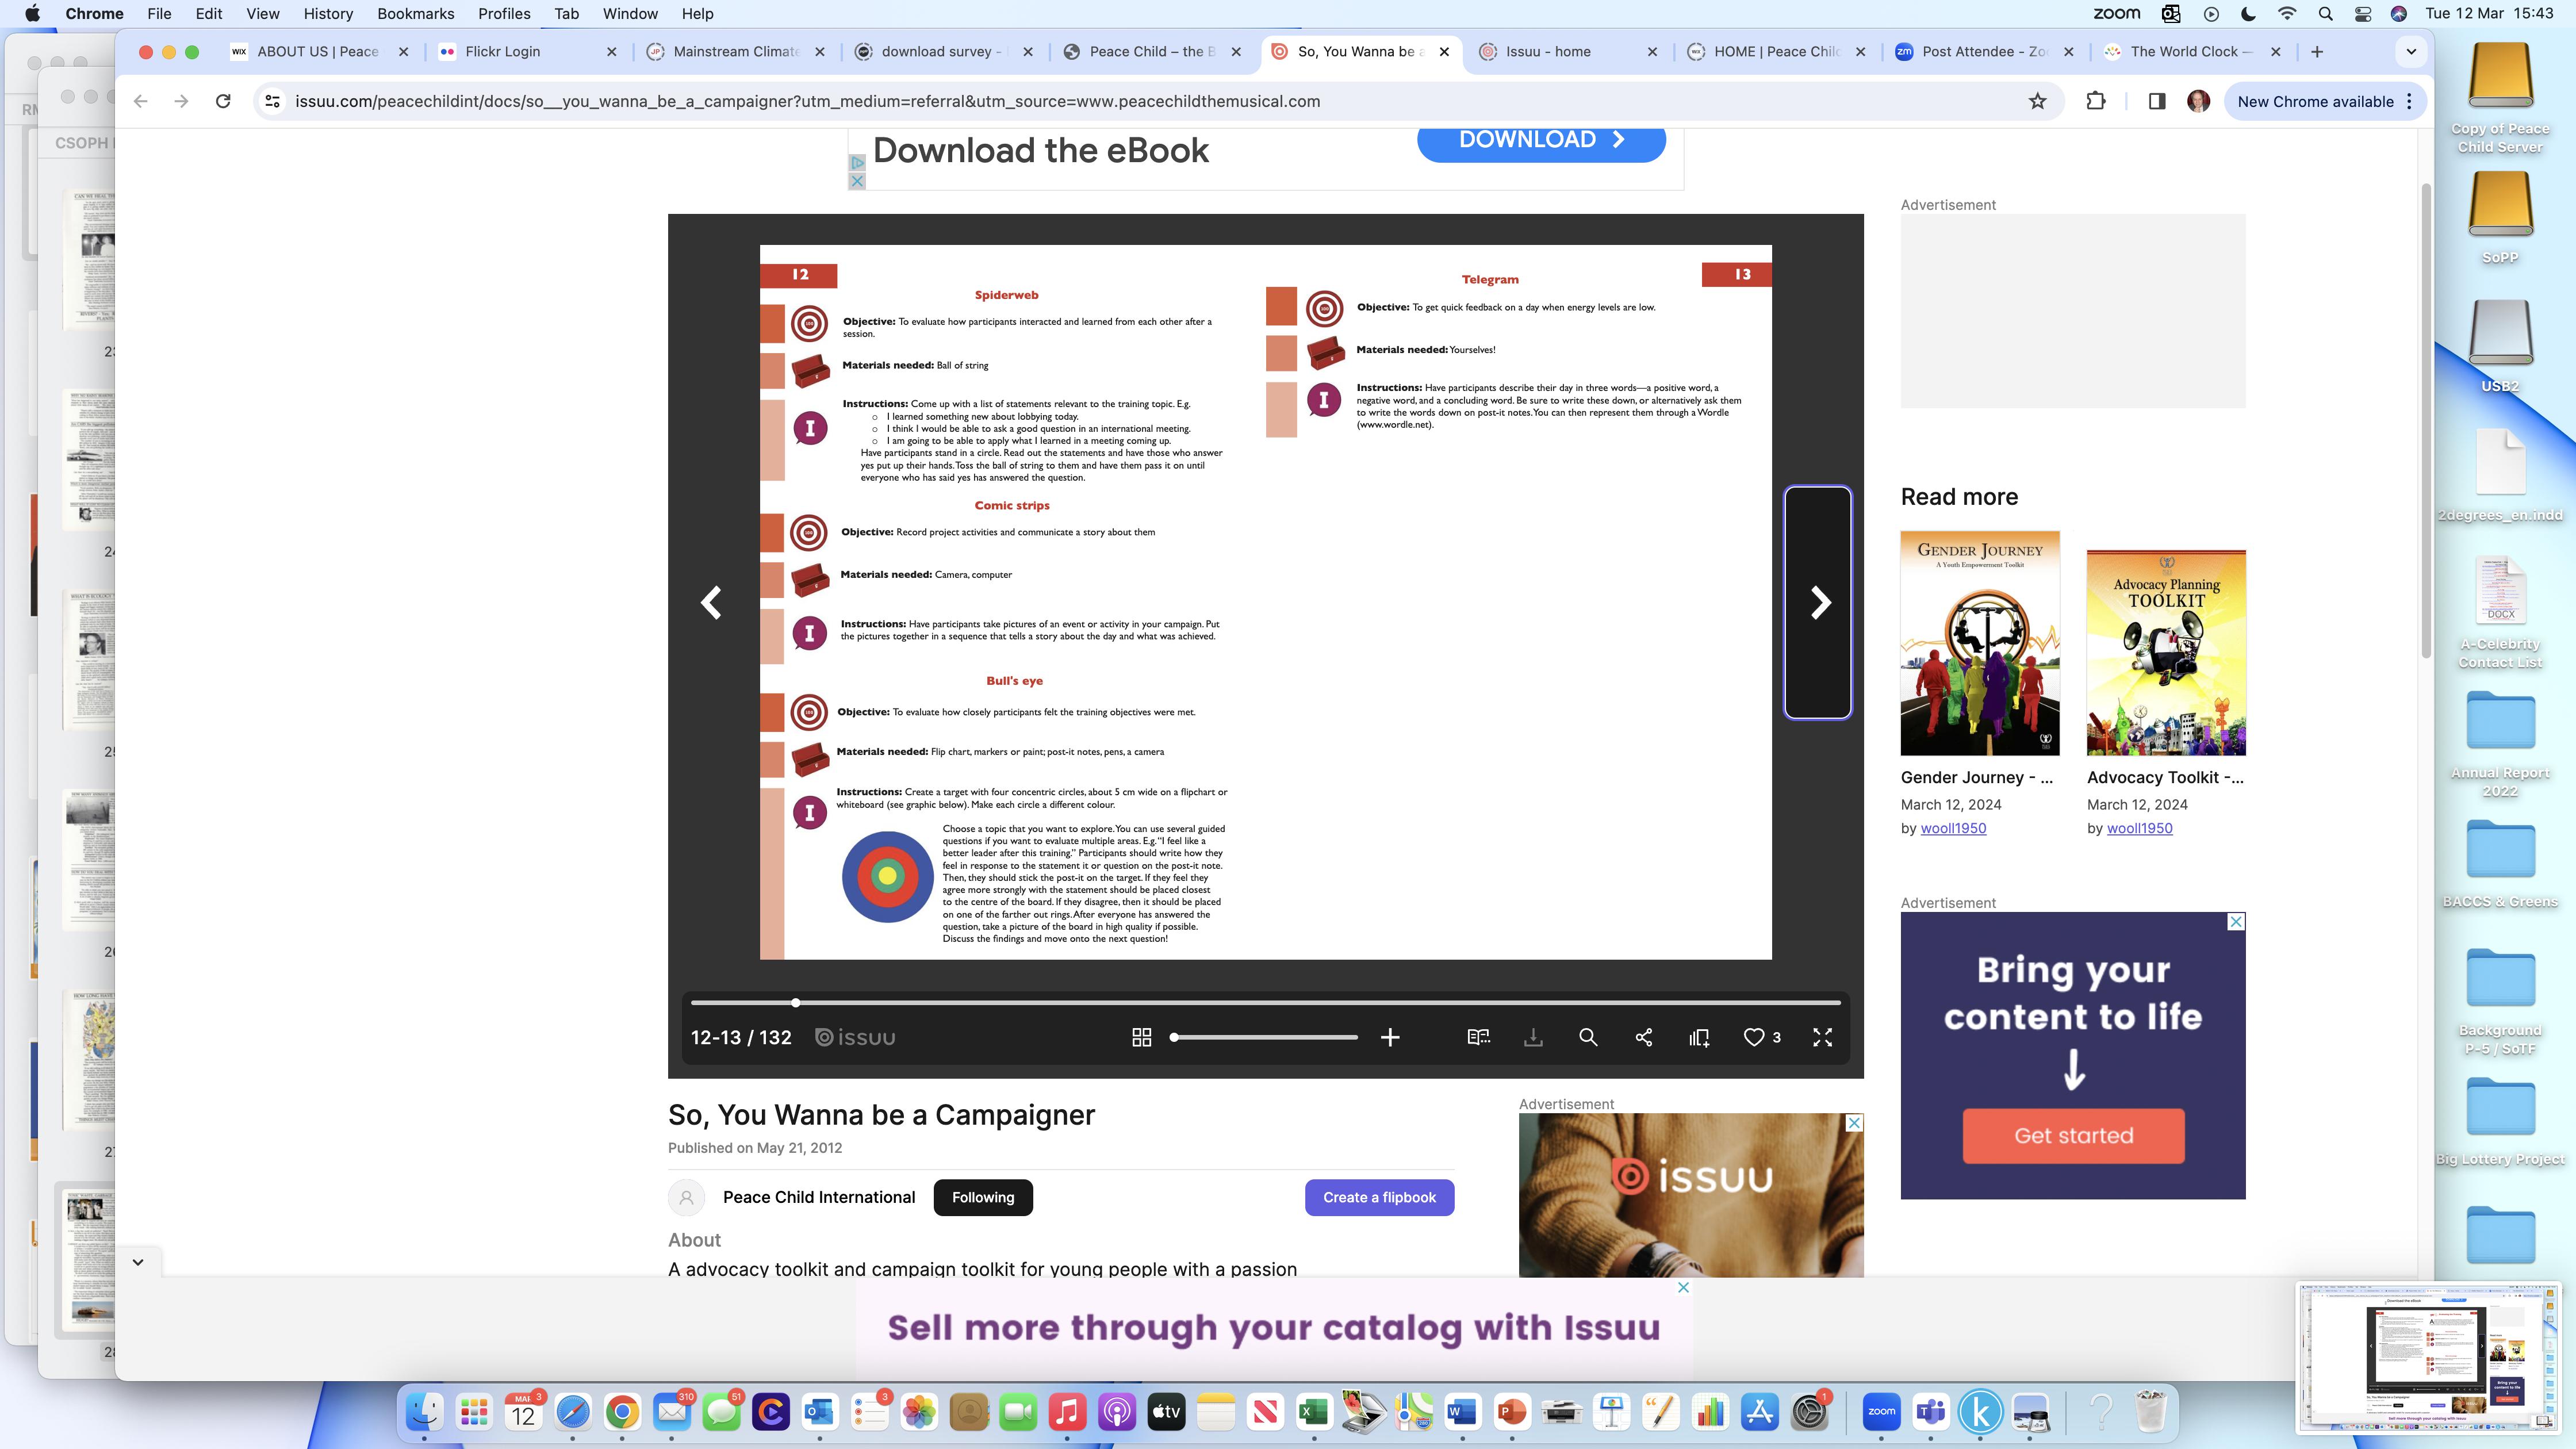This screenshot has height=1449, width=2576.
Task: Enter fullscreen mode in the viewer
Action: tap(1822, 1038)
